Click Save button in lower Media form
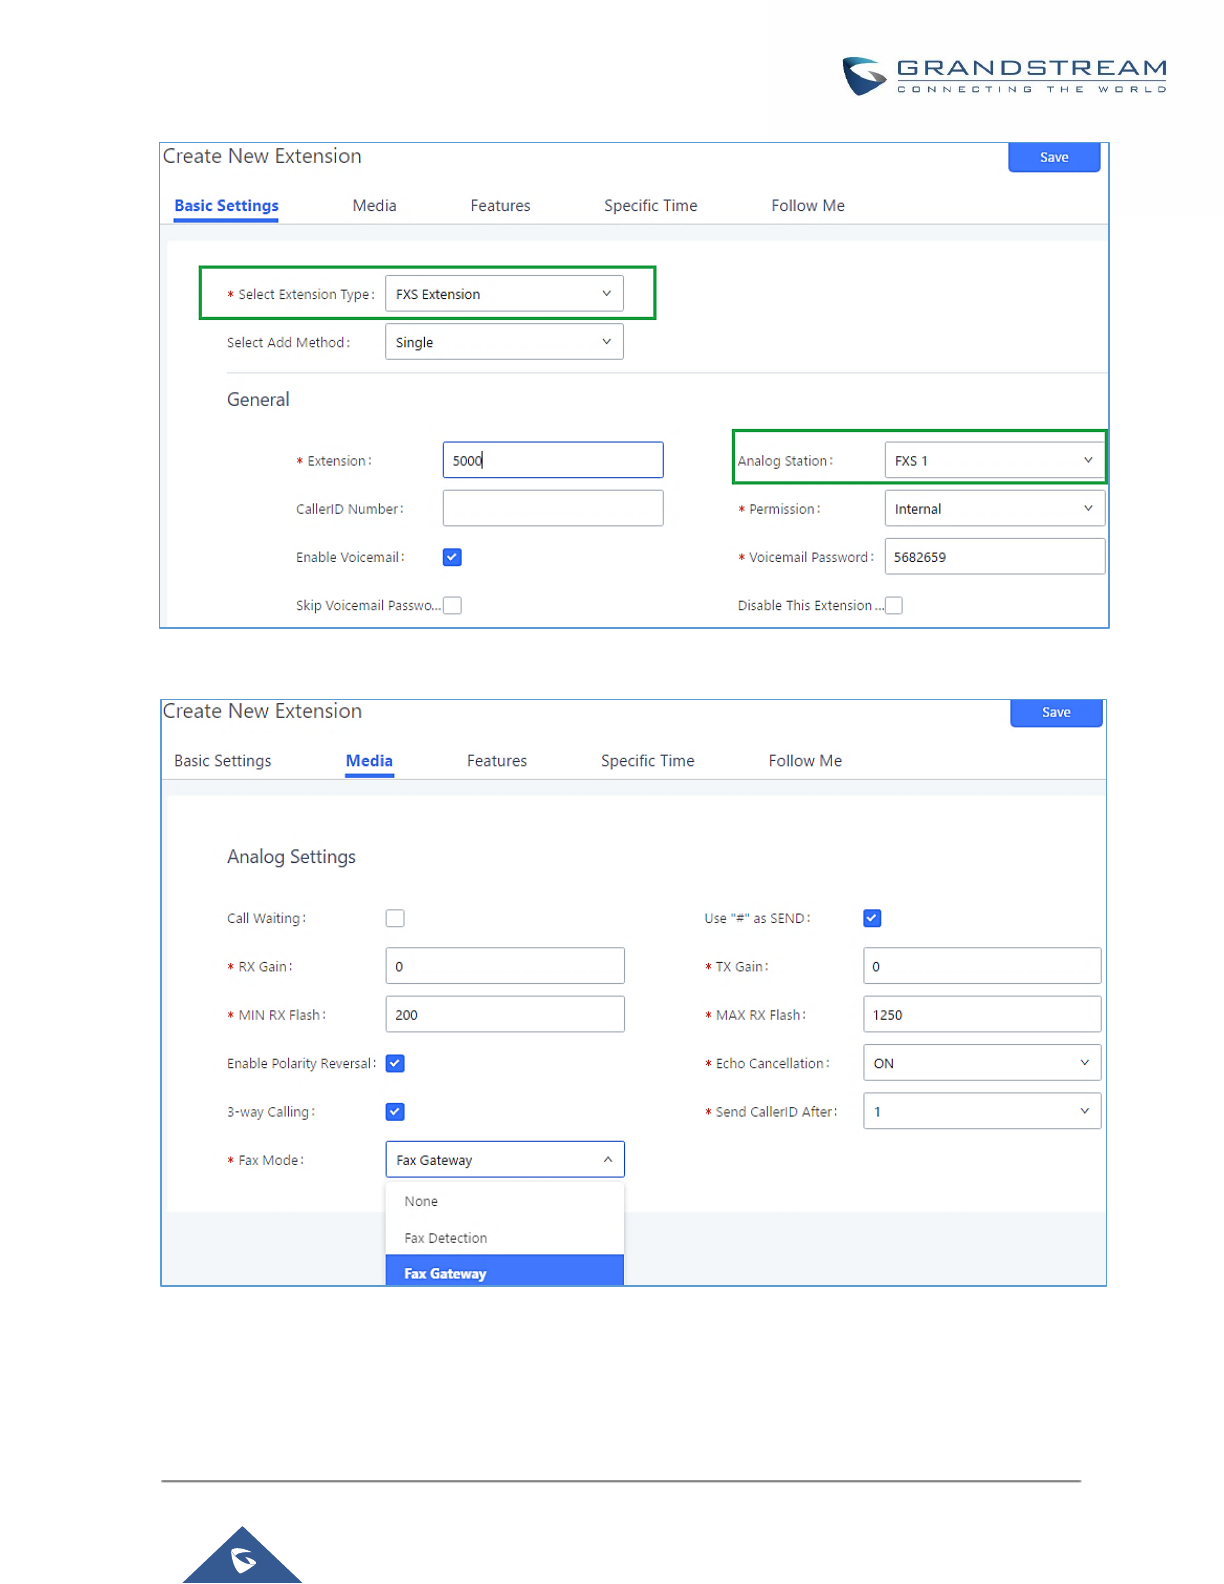The height and width of the screenshot is (1584, 1224). click(x=1055, y=712)
